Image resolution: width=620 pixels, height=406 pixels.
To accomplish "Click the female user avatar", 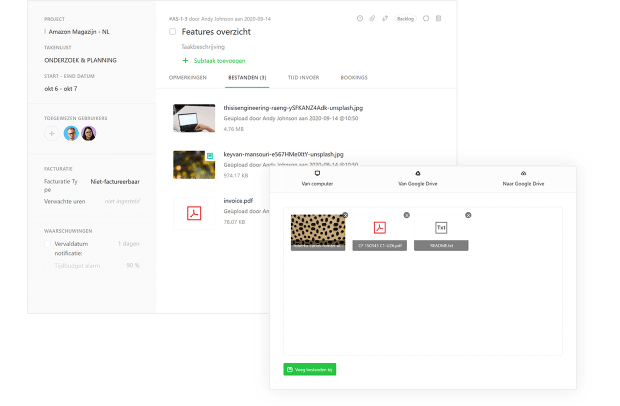I will coord(89,134).
